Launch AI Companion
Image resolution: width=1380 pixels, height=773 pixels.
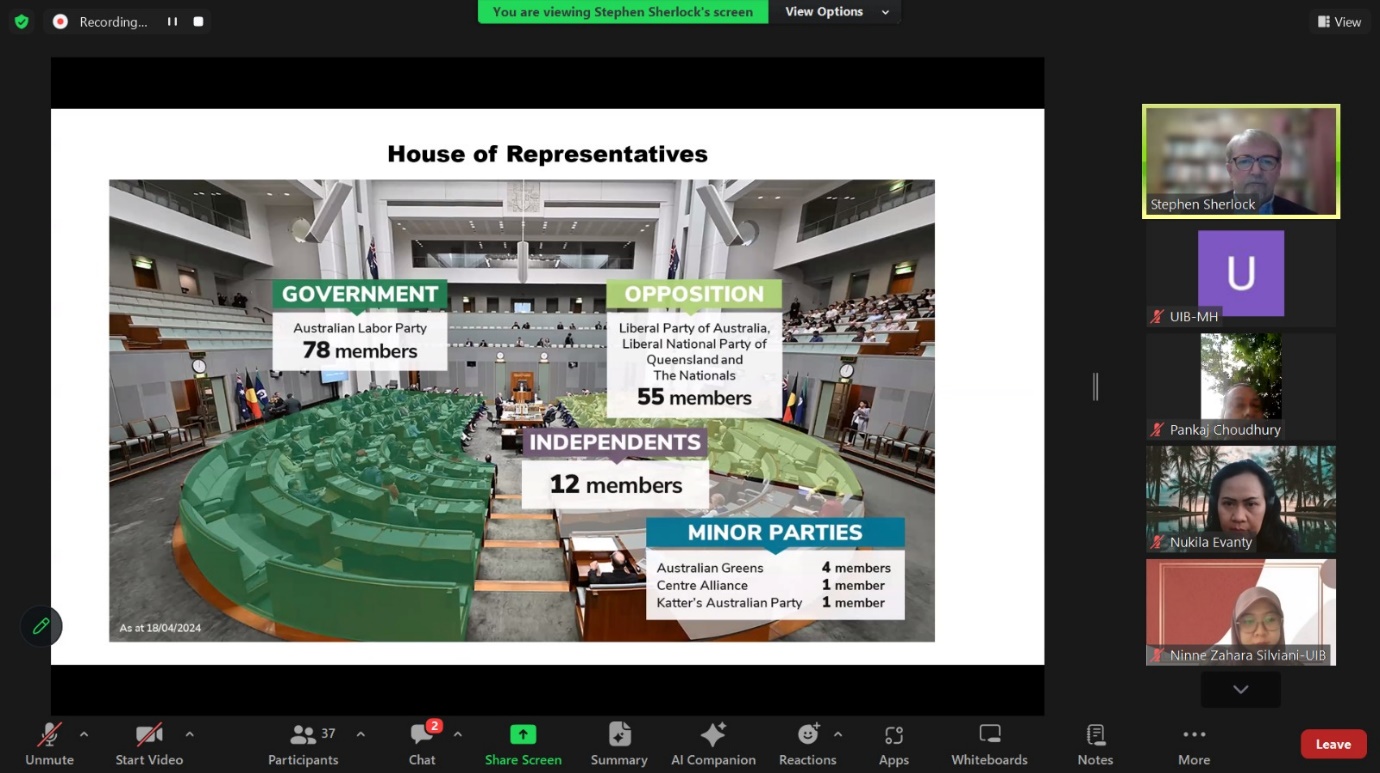click(713, 745)
